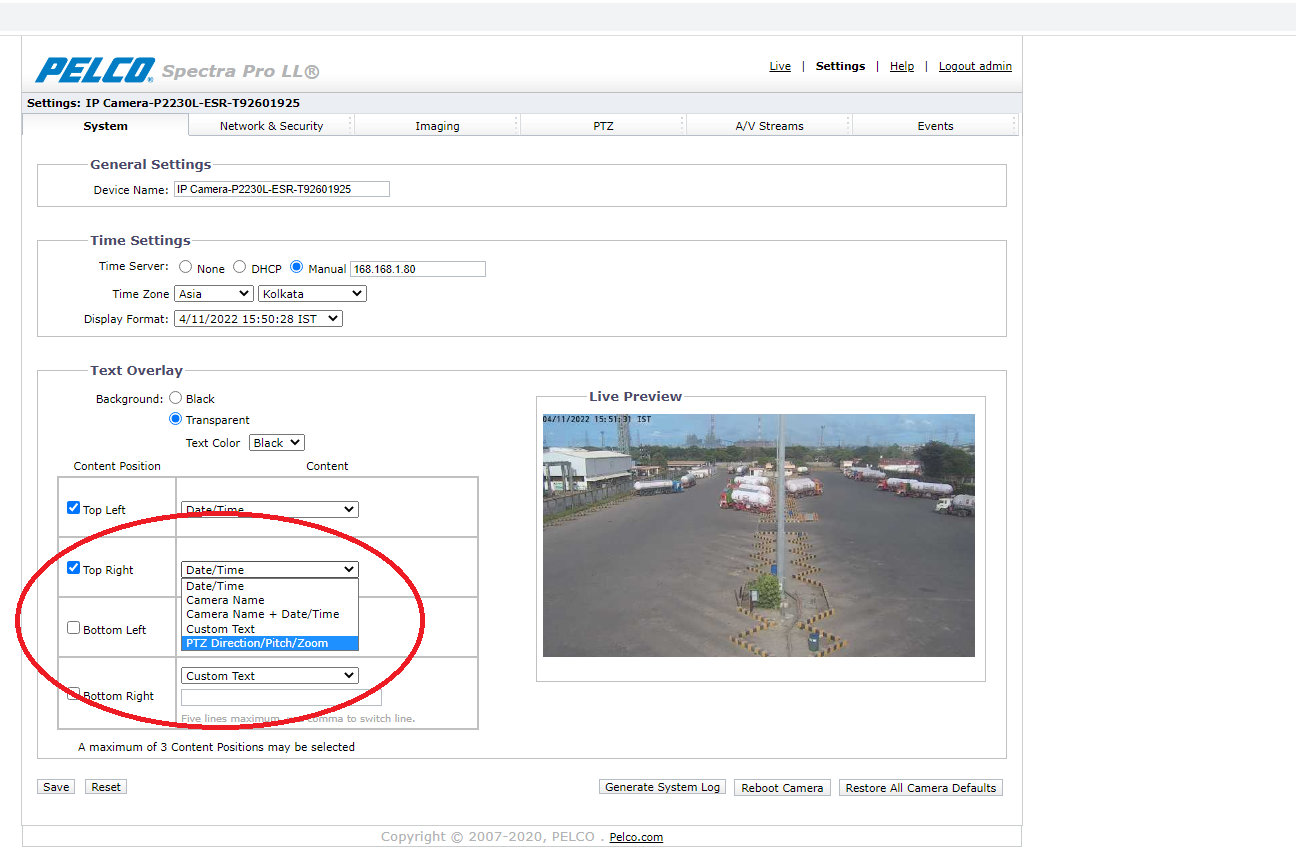1296x850 pixels.
Task: Choose None for time server
Action: coord(186,268)
